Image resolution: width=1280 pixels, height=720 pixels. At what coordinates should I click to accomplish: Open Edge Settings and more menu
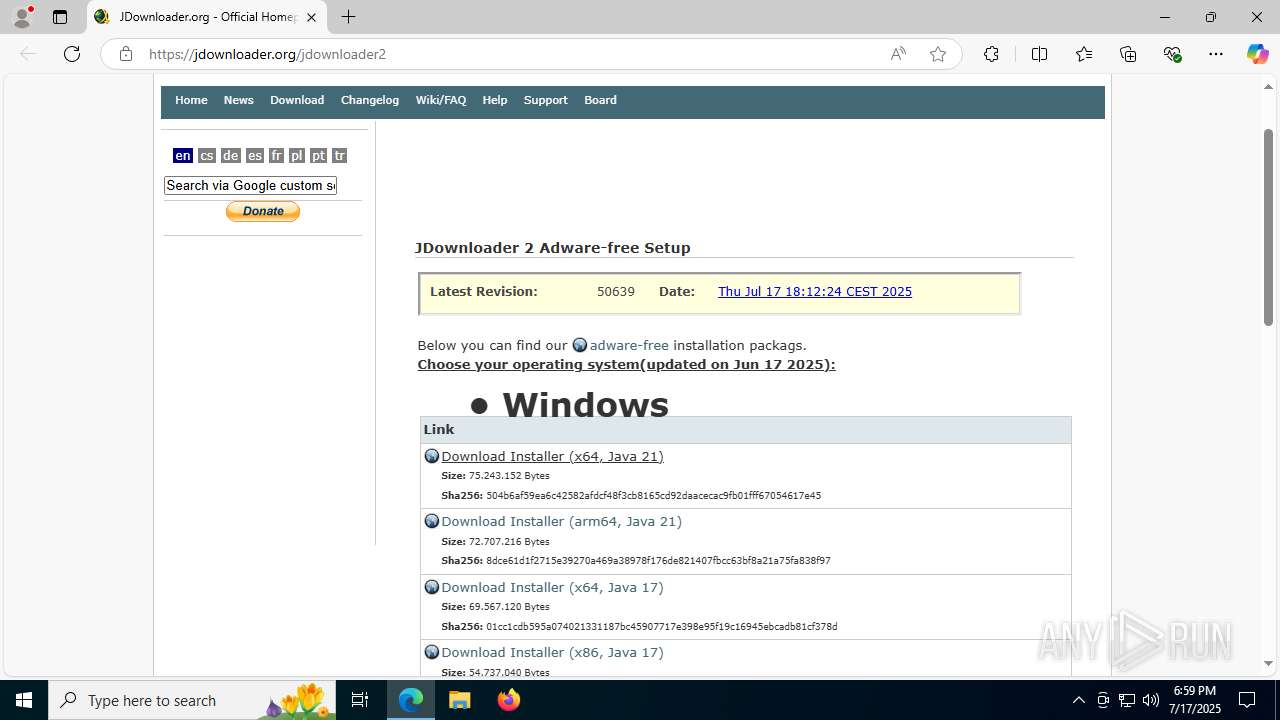(x=1216, y=54)
